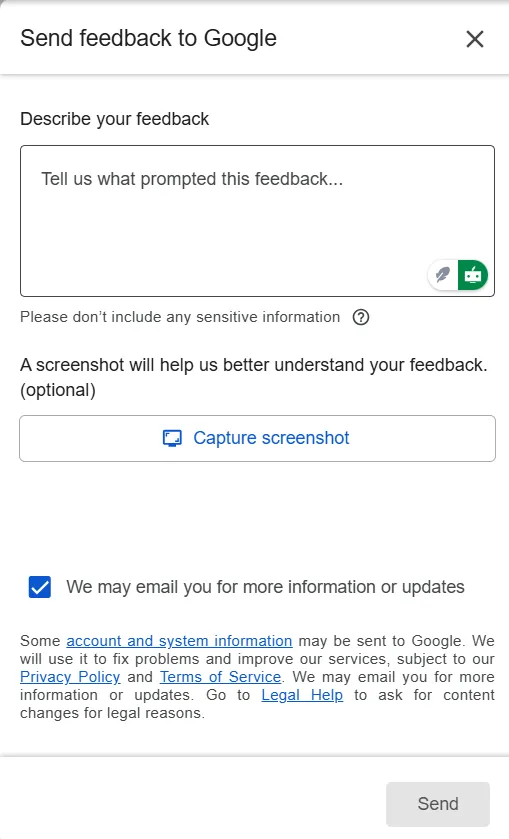The width and height of the screenshot is (509, 839).
Task: Click the '(optional)' text under screenshot prompt
Action: tap(58, 390)
